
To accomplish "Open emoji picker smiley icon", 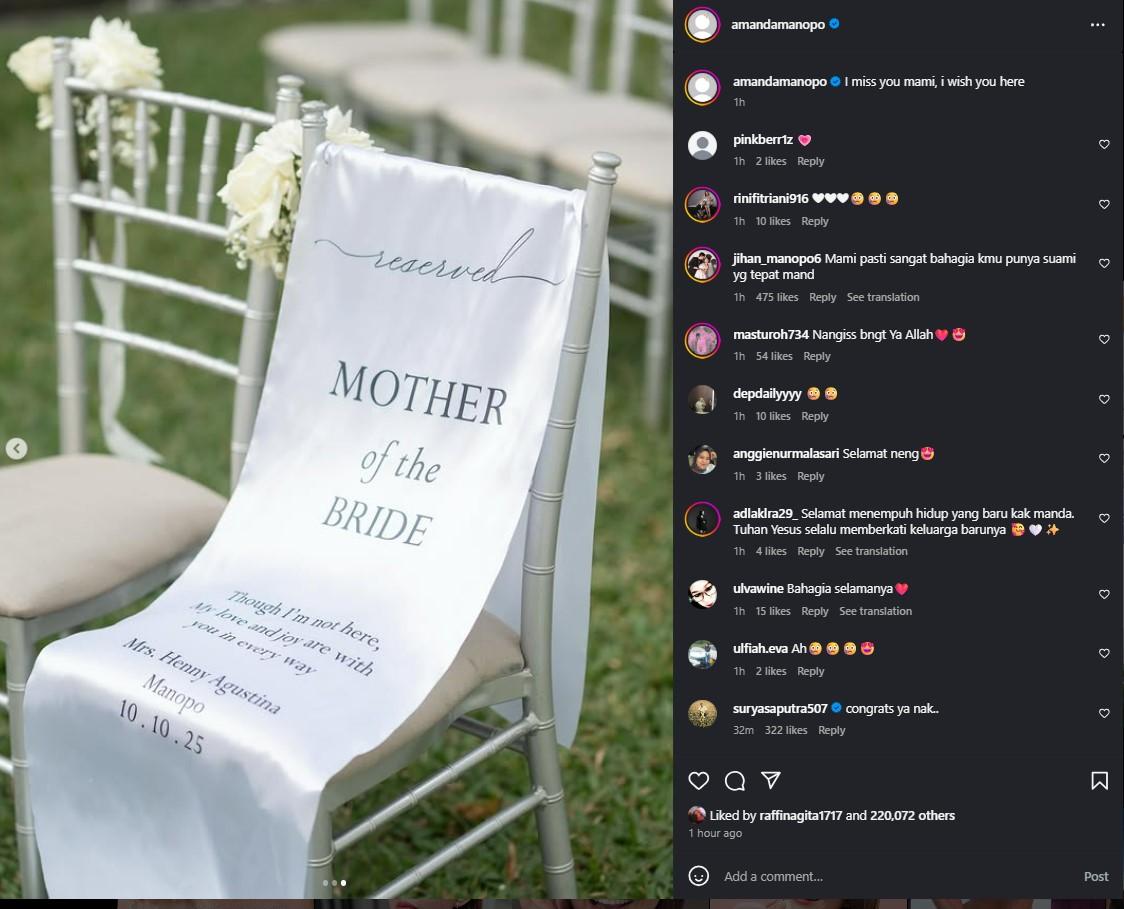I will pyautogui.click(x=698, y=876).
